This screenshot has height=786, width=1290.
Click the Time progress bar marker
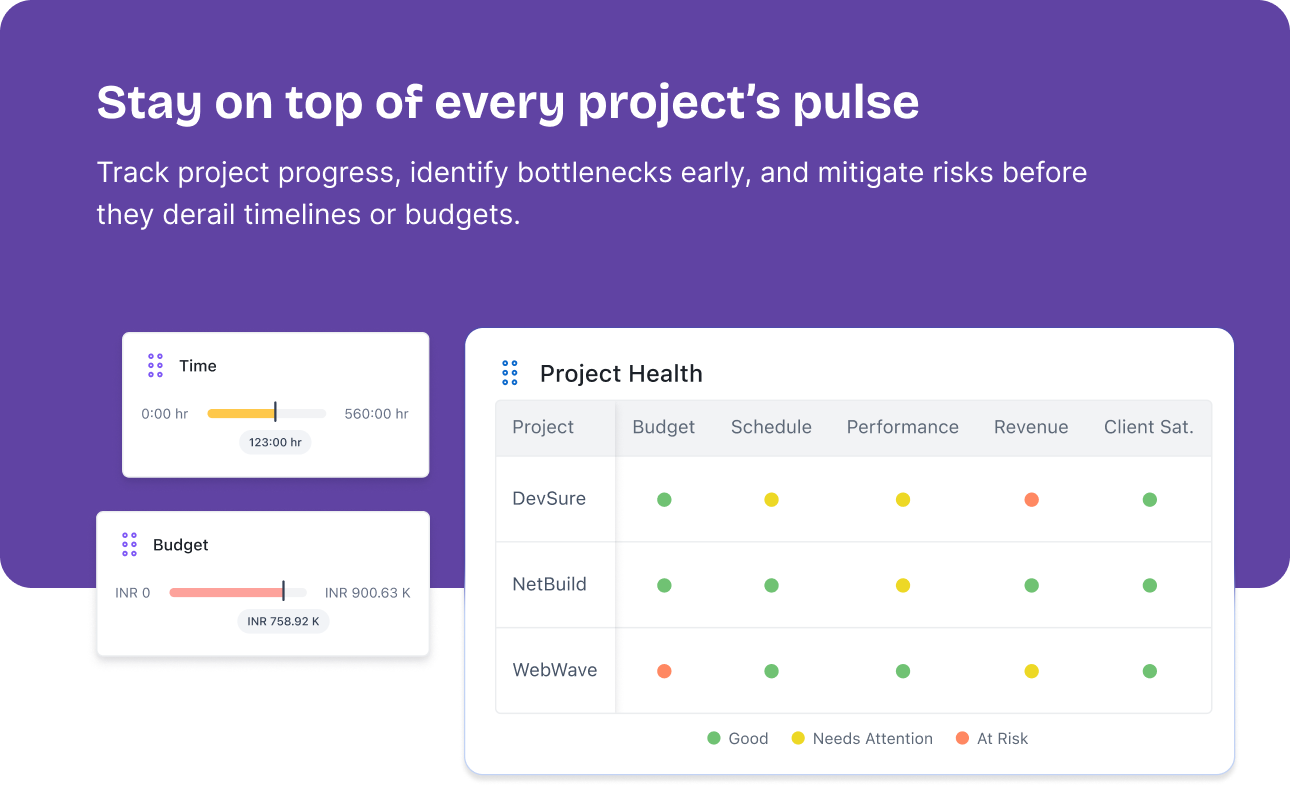click(x=275, y=412)
